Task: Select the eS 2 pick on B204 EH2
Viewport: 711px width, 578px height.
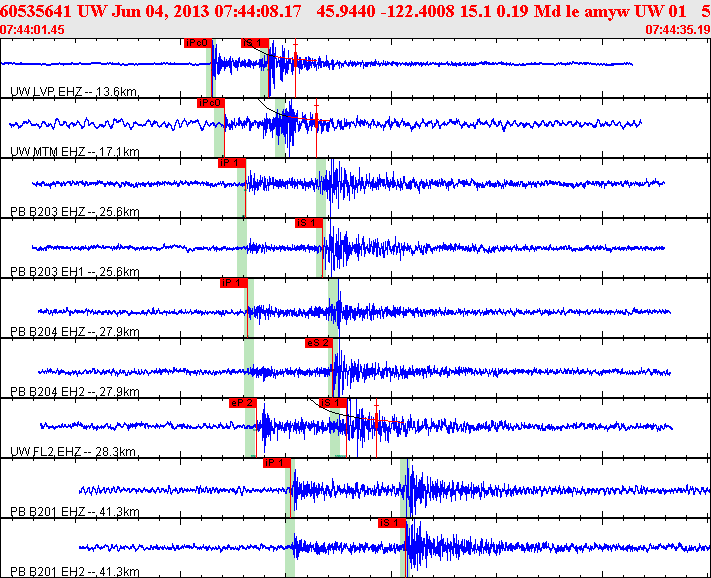Action: coord(319,343)
